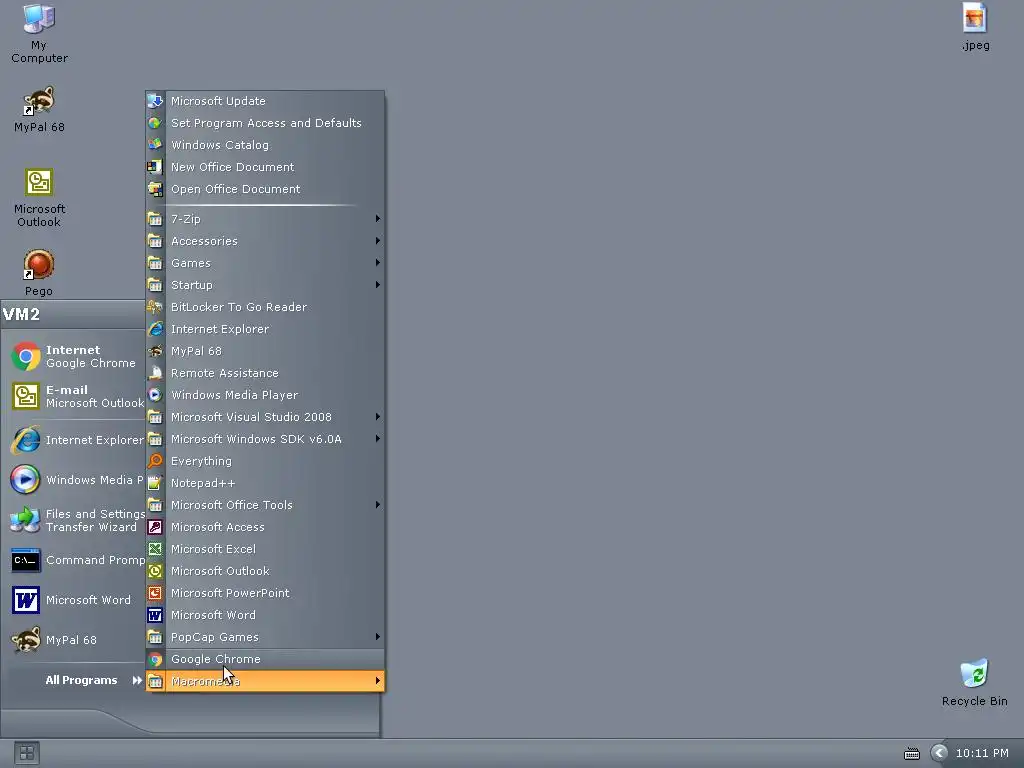Image resolution: width=1024 pixels, height=768 pixels.
Task: Expand PopCap Games submenu
Action: 264,637
